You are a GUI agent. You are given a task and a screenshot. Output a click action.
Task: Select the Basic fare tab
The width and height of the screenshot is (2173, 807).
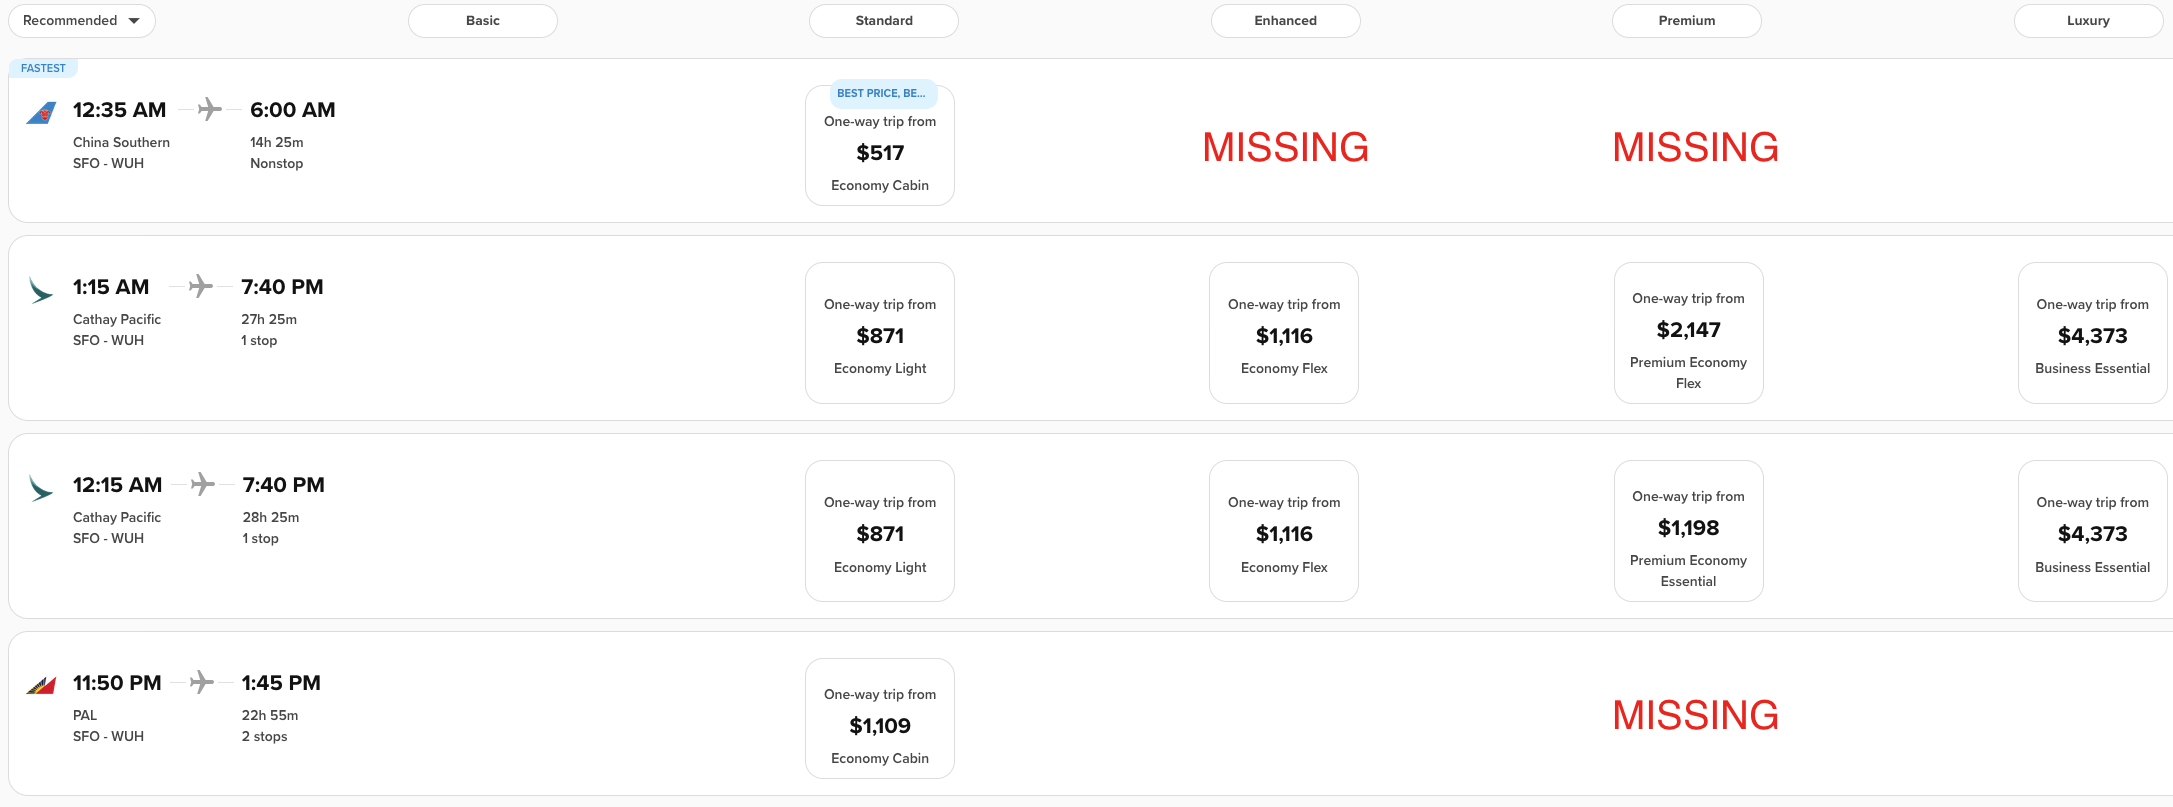[483, 21]
